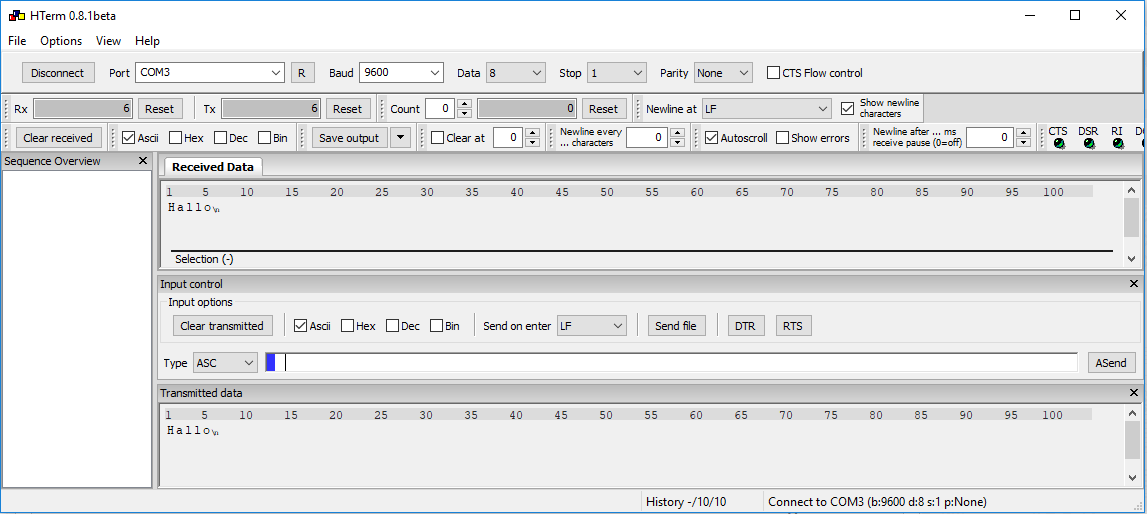The height and width of the screenshot is (514, 1147).
Task: Click the RI status LED indicator
Action: coord(1118,144)
